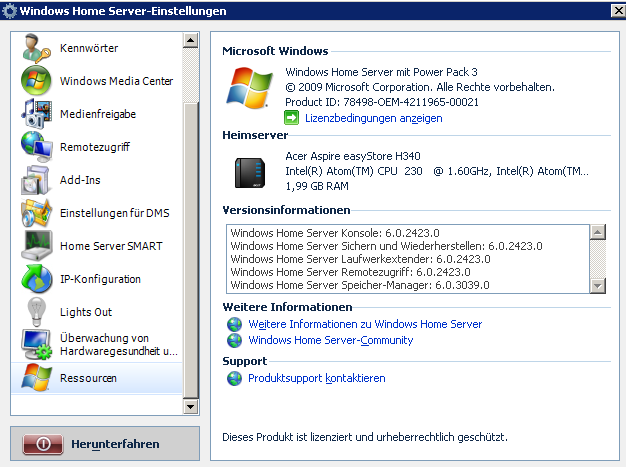
Task: Switch to Medienfreigabe settings
Action: click(x=97, y=114)
